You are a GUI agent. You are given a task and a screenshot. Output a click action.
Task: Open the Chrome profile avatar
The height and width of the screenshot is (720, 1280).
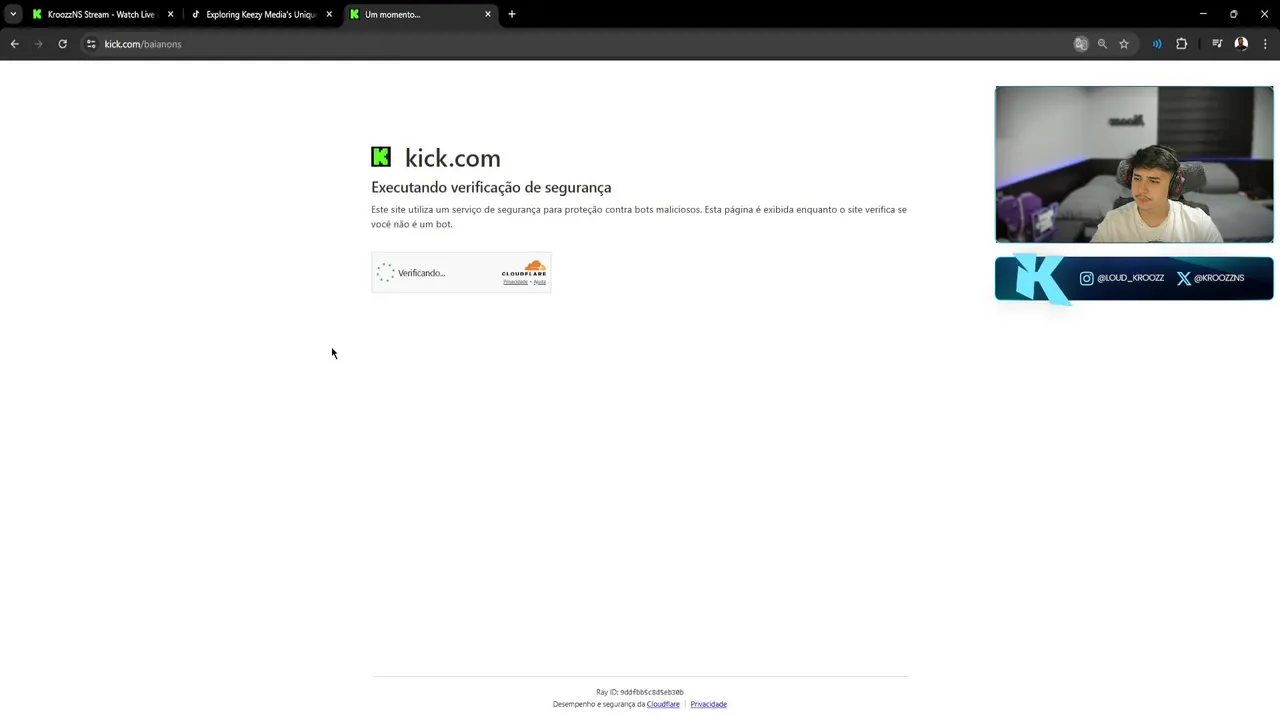[x=1241, y=44]
